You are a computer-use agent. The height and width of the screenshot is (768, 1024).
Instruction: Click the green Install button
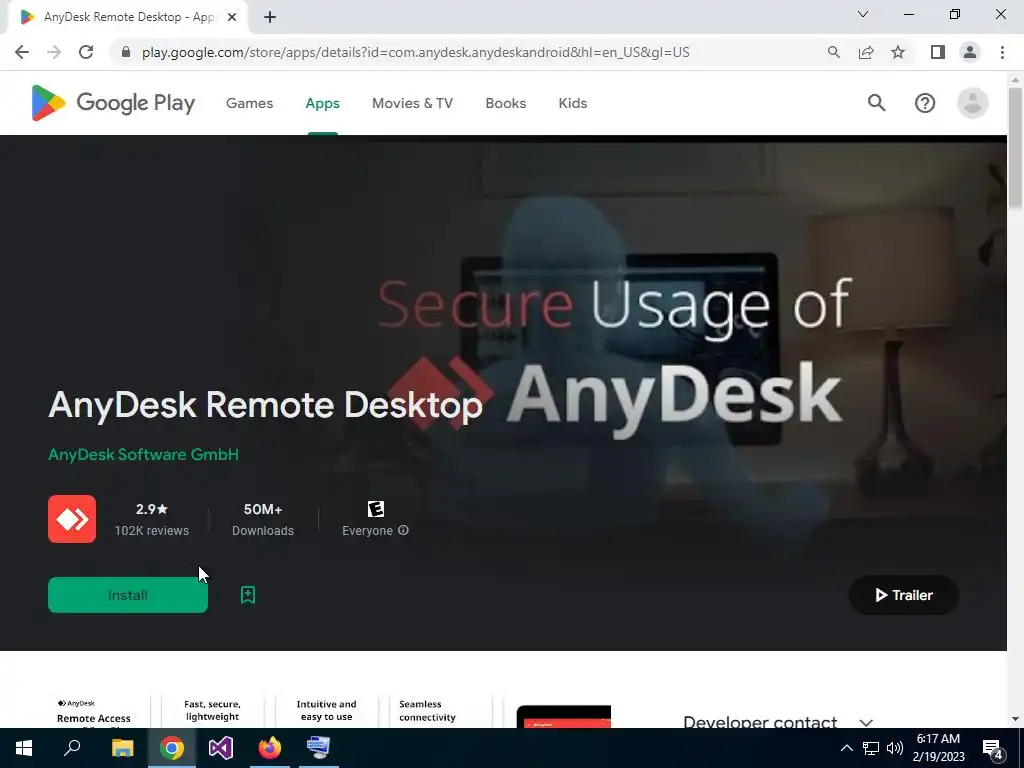pos(128,595)
